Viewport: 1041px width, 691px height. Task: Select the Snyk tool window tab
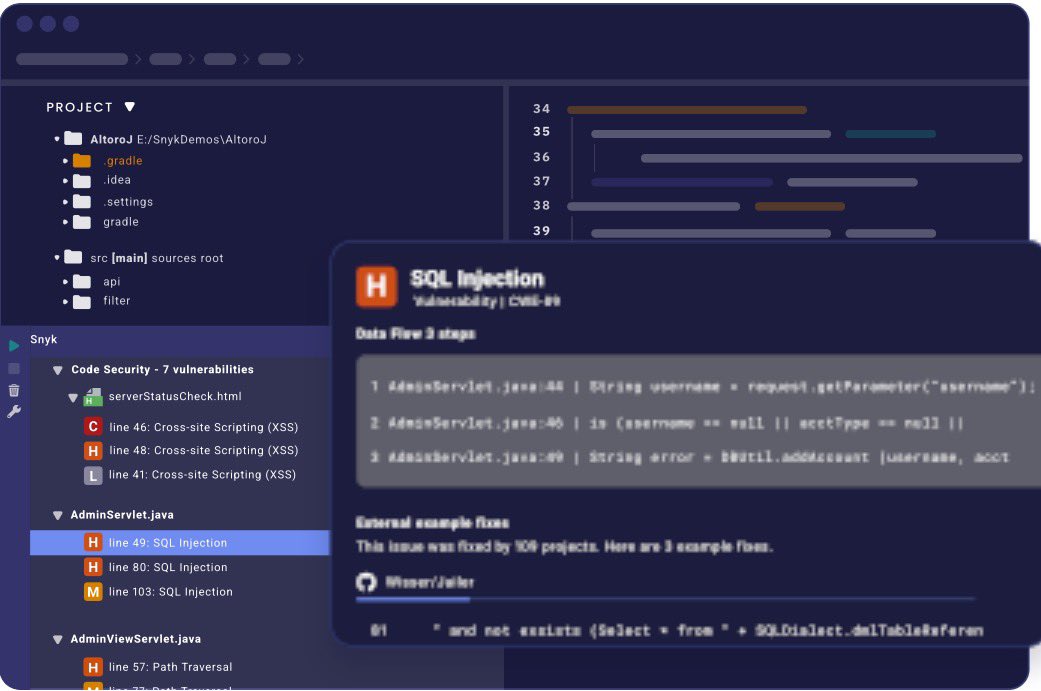coord(44,340)
